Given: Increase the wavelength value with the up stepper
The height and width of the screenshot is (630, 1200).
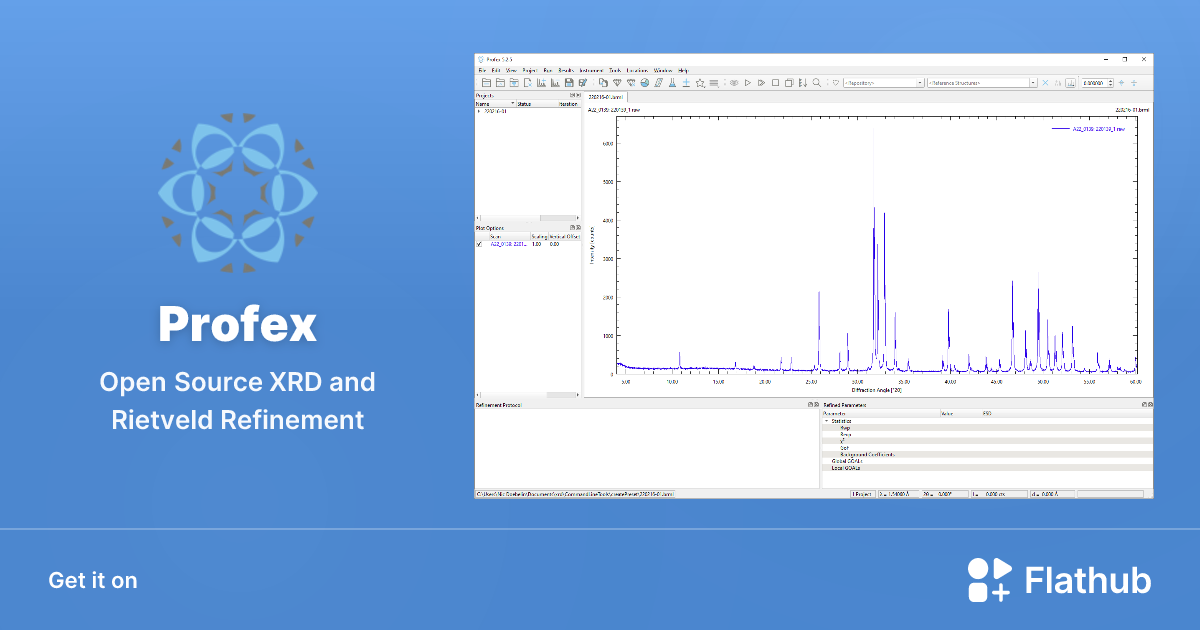Looking at the screenshot, I should coord(1110,79).
